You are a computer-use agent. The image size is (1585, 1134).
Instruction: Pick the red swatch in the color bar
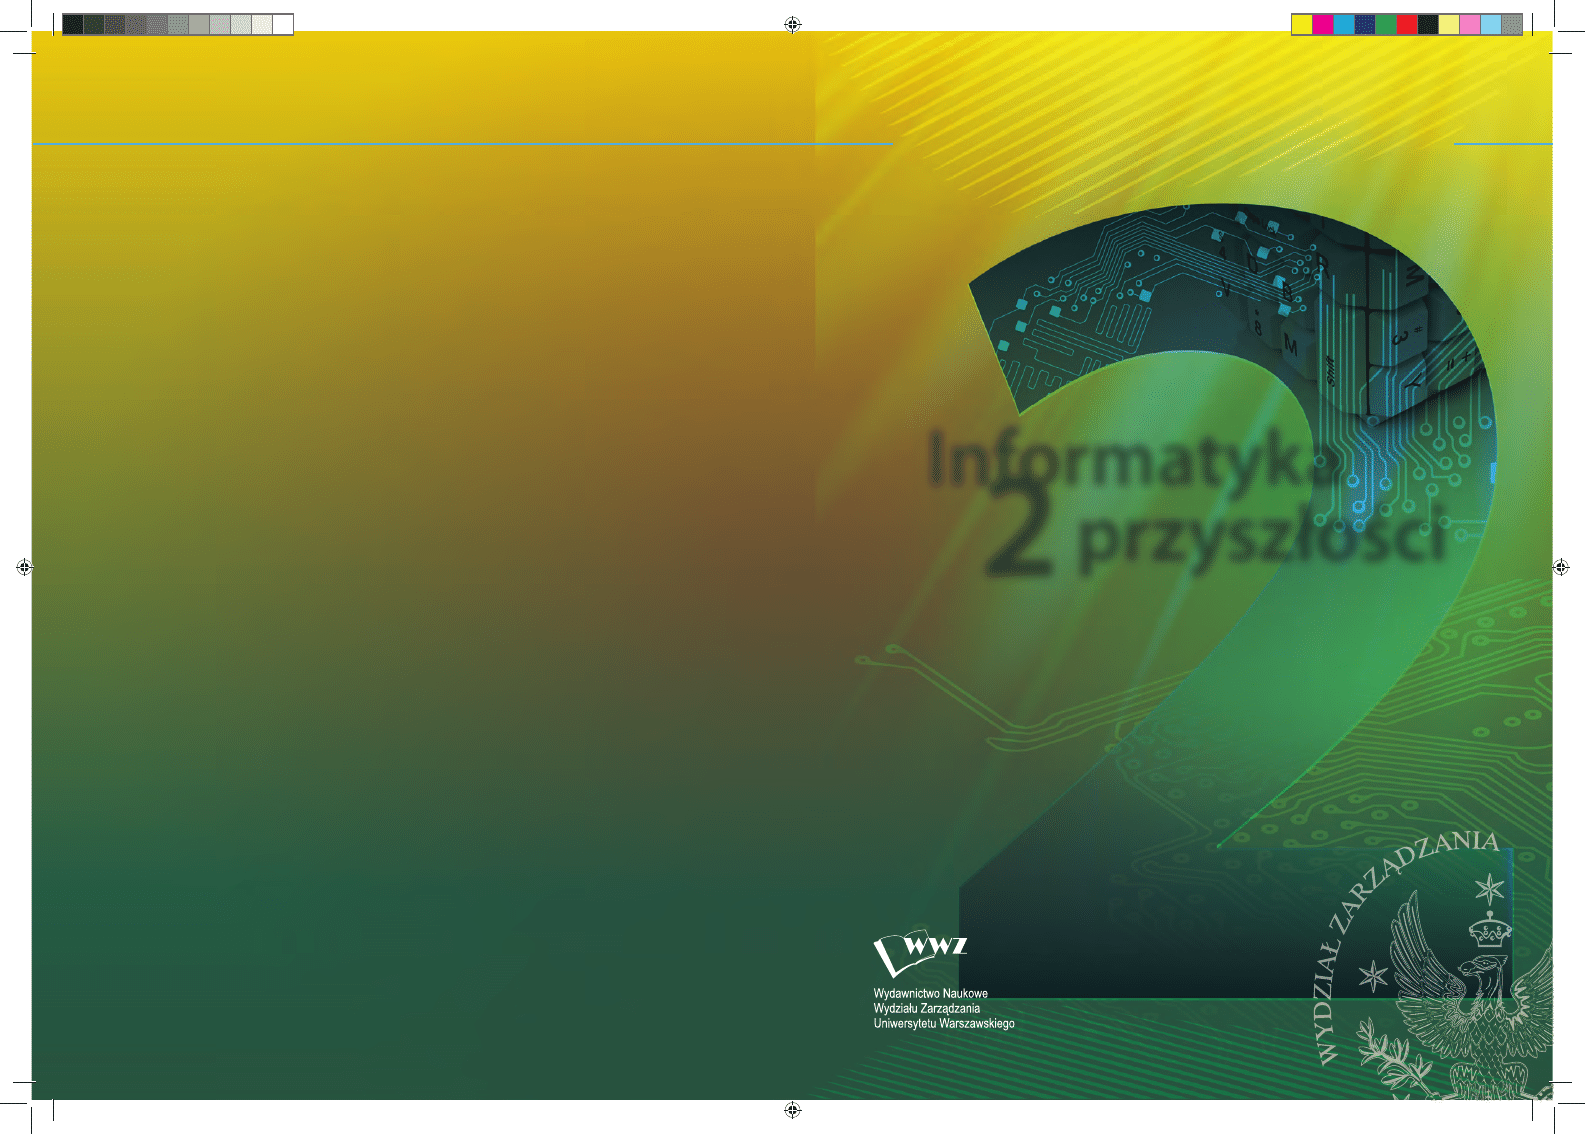pyautogui.click(x=1407, y=25)
